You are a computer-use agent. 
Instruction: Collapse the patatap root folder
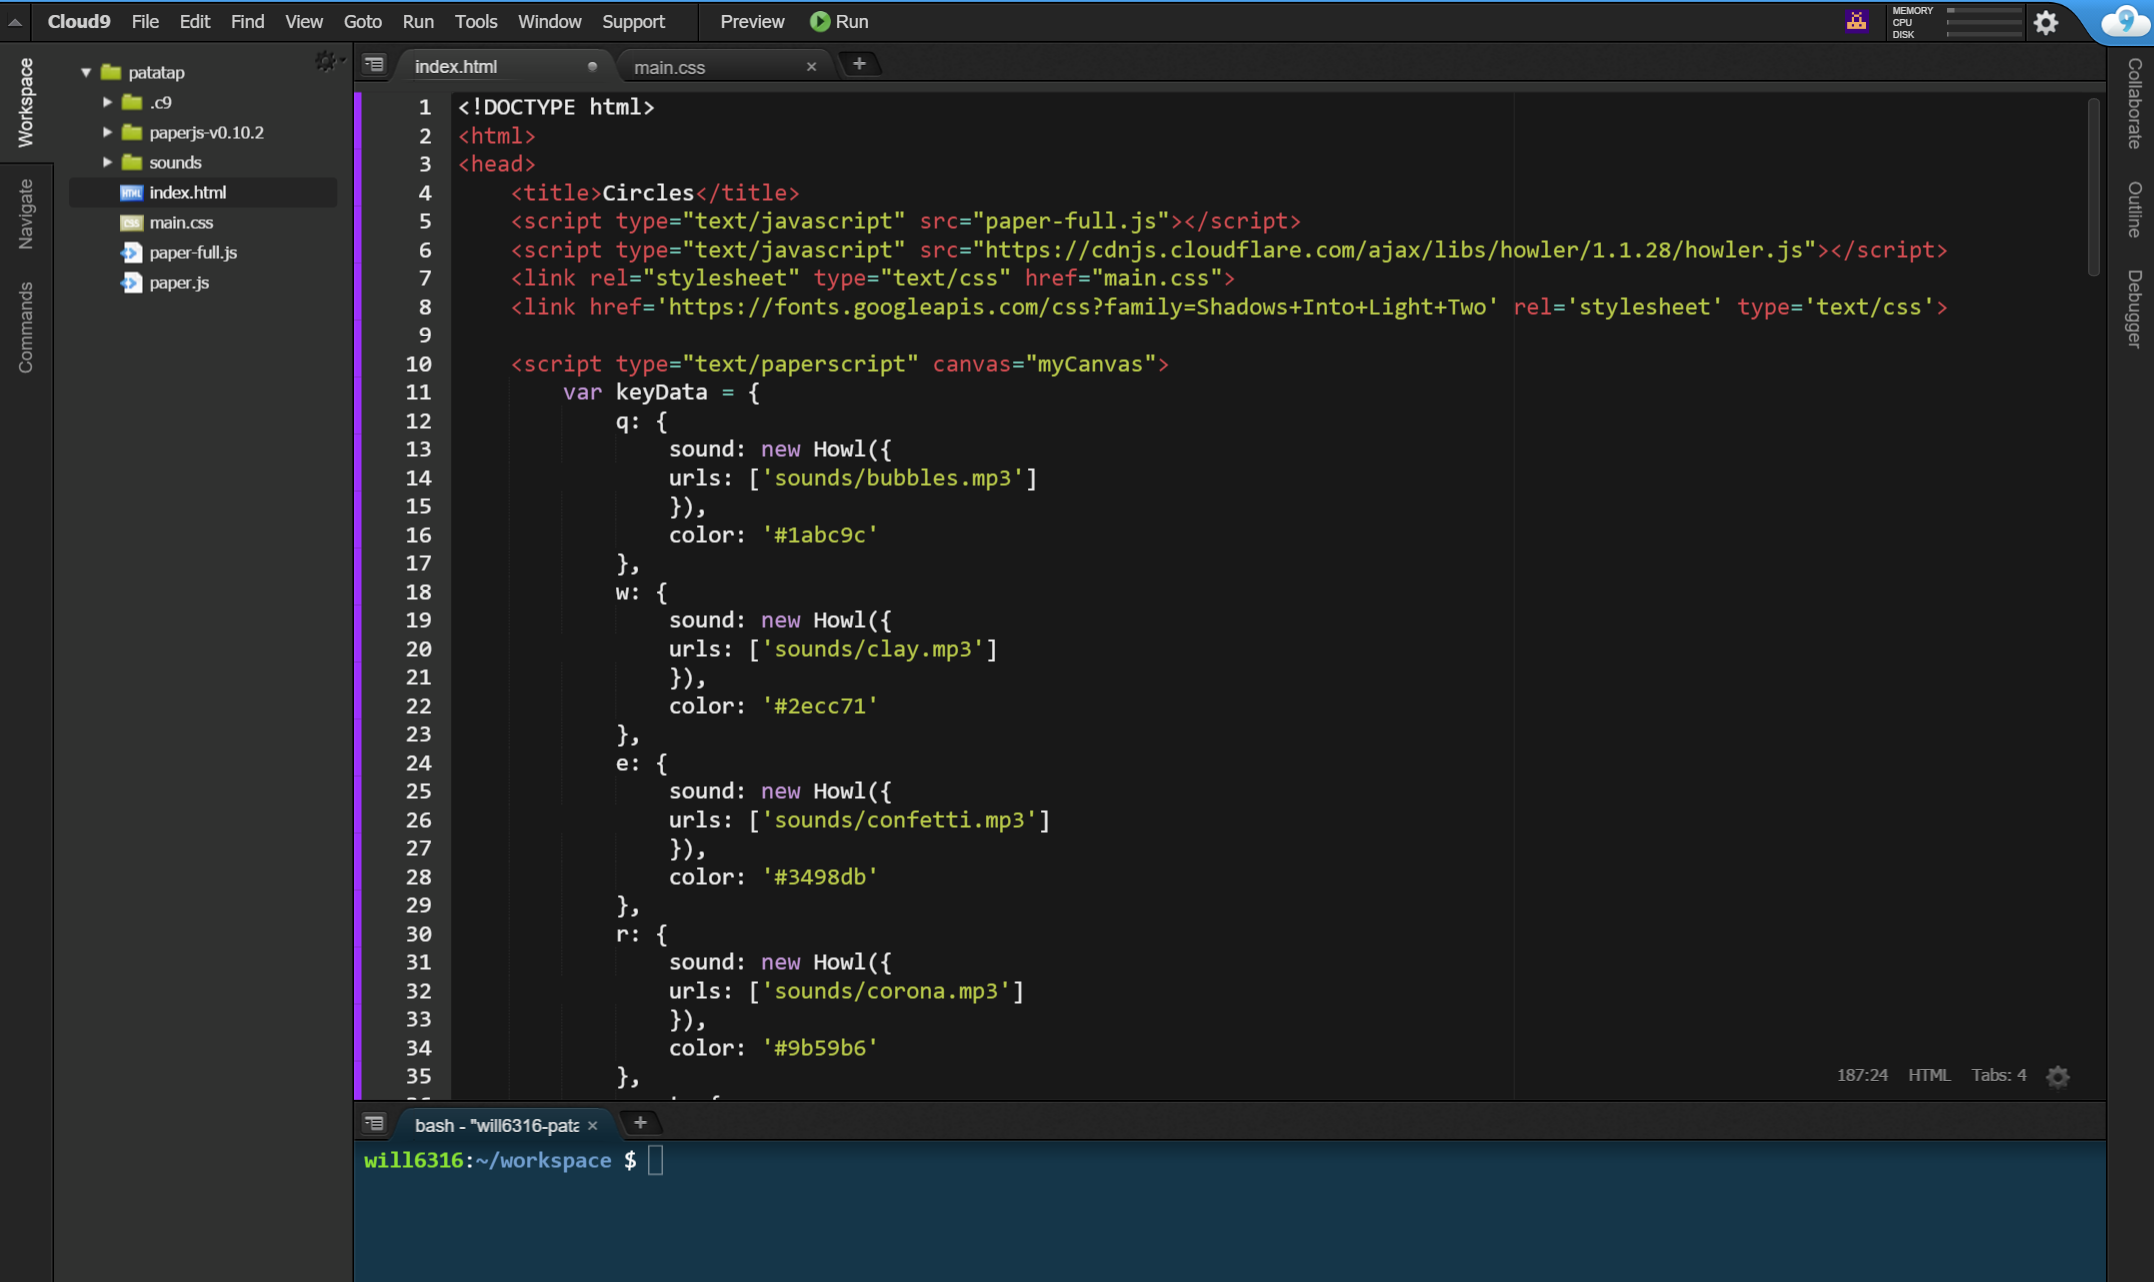[86, 72]
